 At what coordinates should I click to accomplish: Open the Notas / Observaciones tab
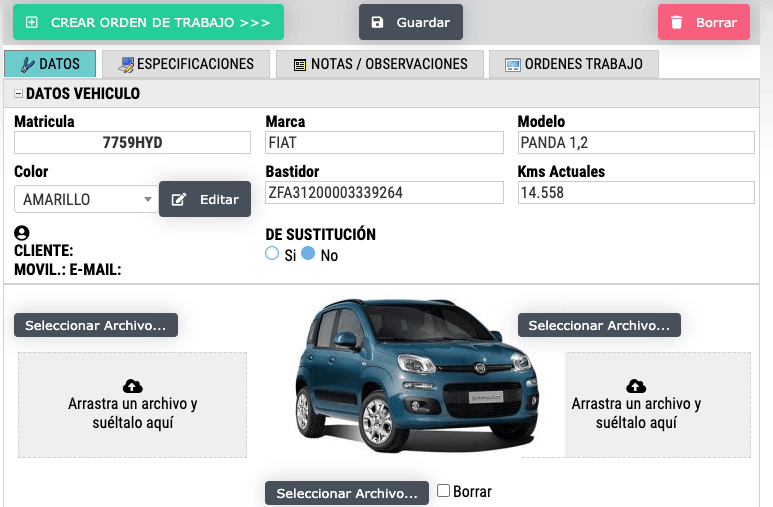pyautogui.click(x=379, y=64)
